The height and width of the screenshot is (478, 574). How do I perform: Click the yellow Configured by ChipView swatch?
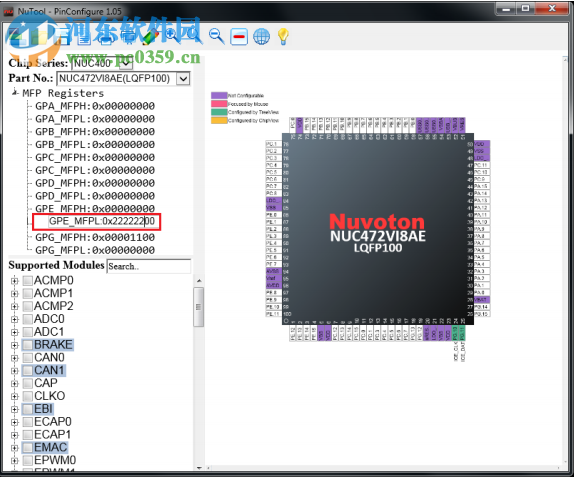219,120
